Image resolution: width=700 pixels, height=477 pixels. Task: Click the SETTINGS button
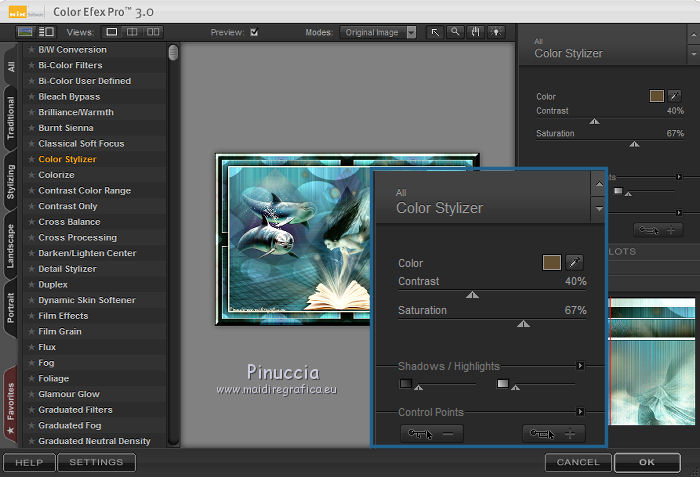click(96, 463)
